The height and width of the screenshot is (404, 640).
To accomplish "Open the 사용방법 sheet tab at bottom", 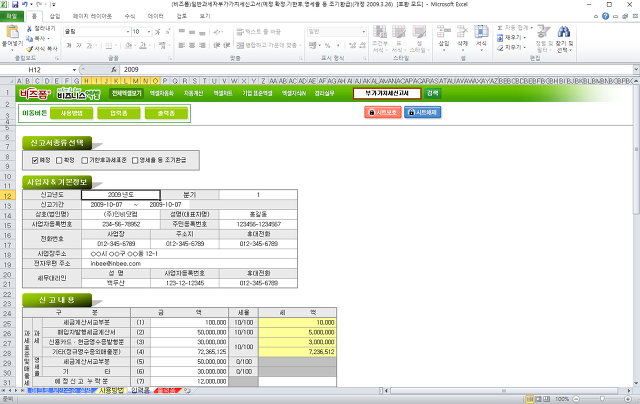I will click(111, 391).
